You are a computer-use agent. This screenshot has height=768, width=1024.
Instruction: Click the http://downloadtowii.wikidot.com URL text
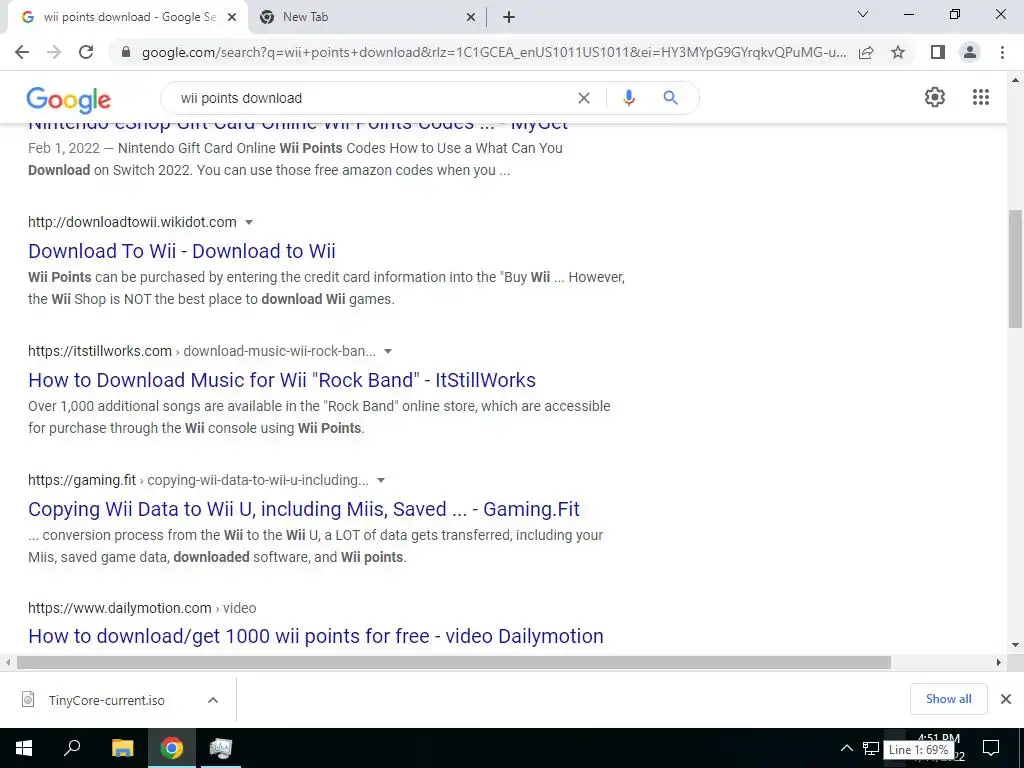tap(132, 222)
